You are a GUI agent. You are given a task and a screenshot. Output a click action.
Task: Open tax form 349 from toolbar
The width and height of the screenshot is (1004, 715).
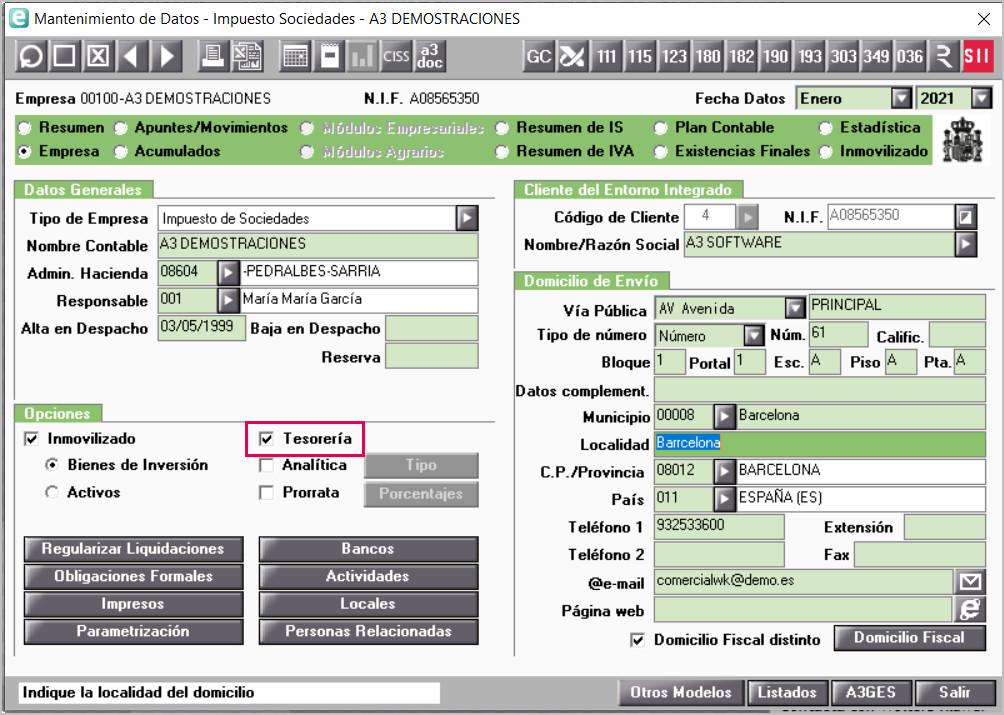tap(877, 56)
